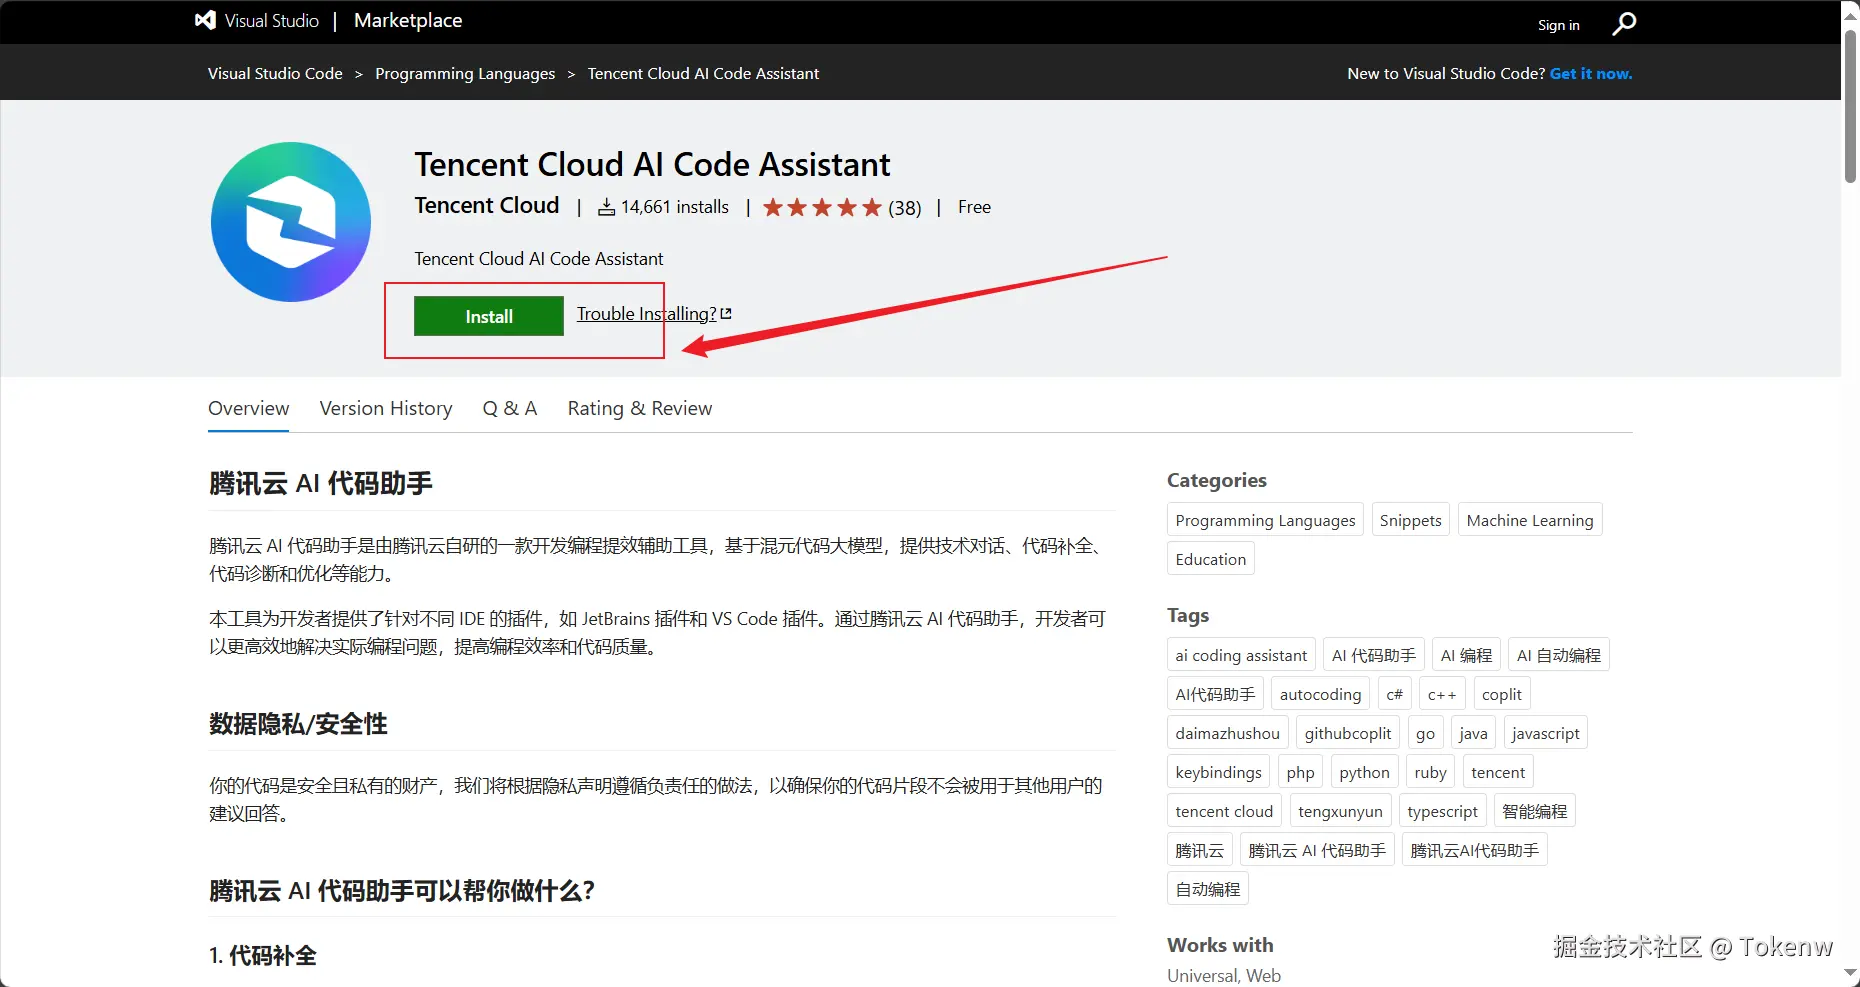This screenshot has height=987, width=1860.
Task: Click the '数据隐私/安全性' heading
Action: pyautogui.click(x=298, y=724)
